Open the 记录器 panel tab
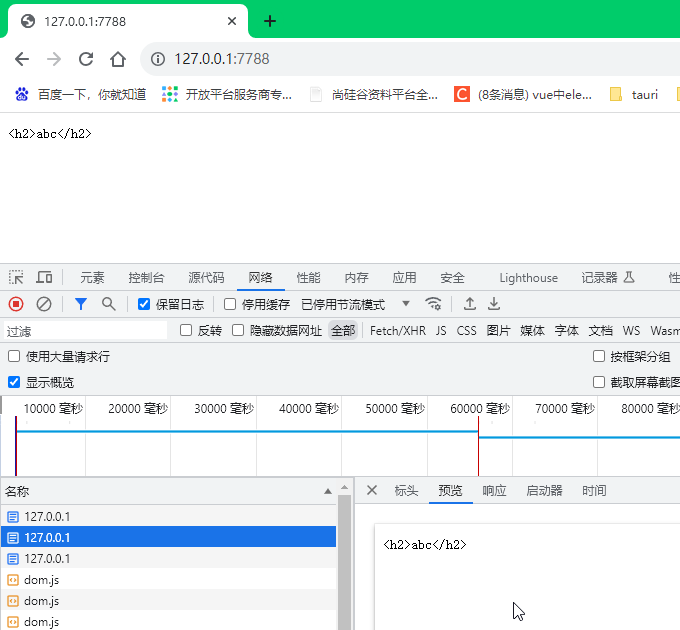680x630 pixels. click(608, 277)
